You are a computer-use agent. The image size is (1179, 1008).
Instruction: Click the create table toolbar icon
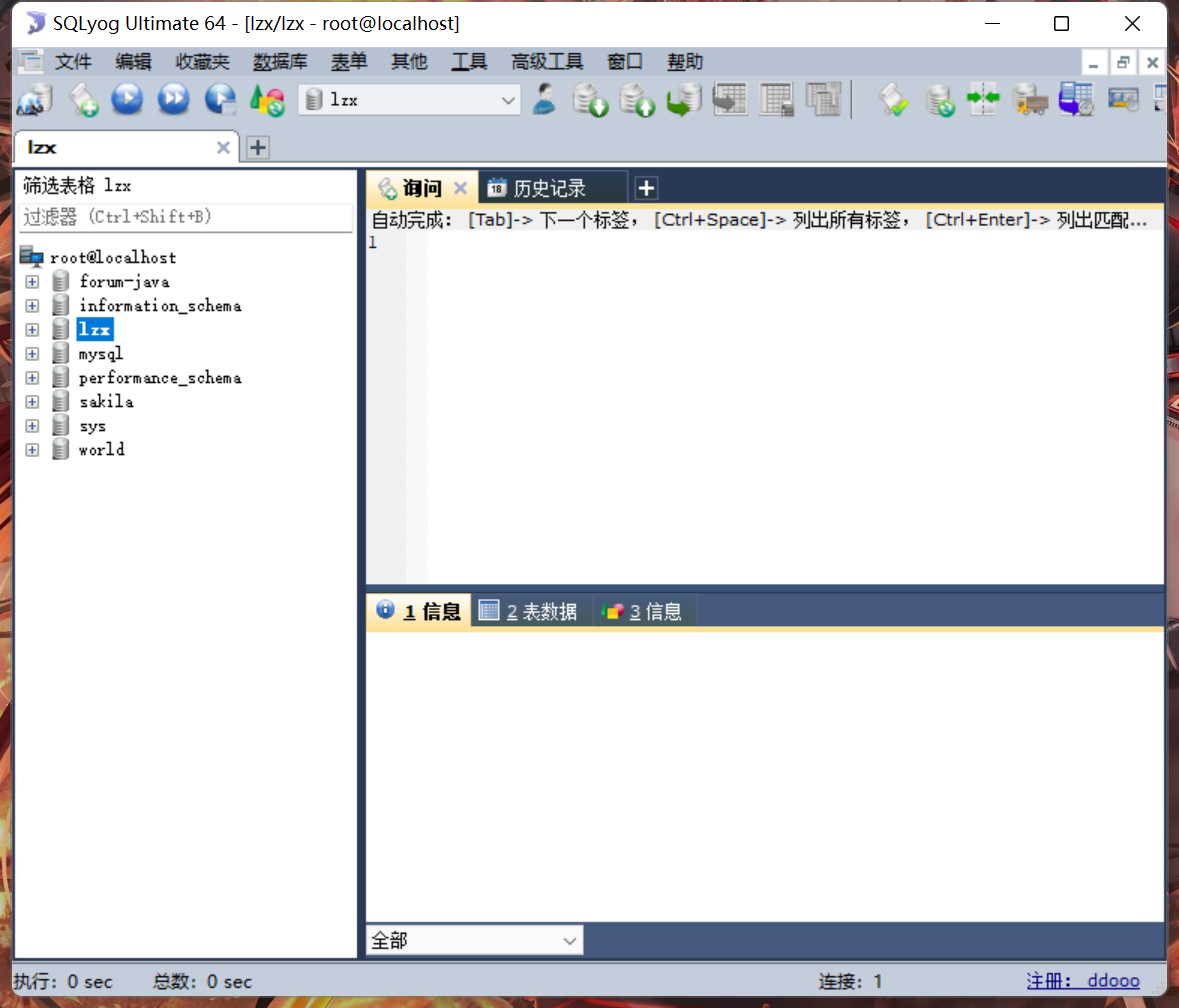tap(730, 99)
